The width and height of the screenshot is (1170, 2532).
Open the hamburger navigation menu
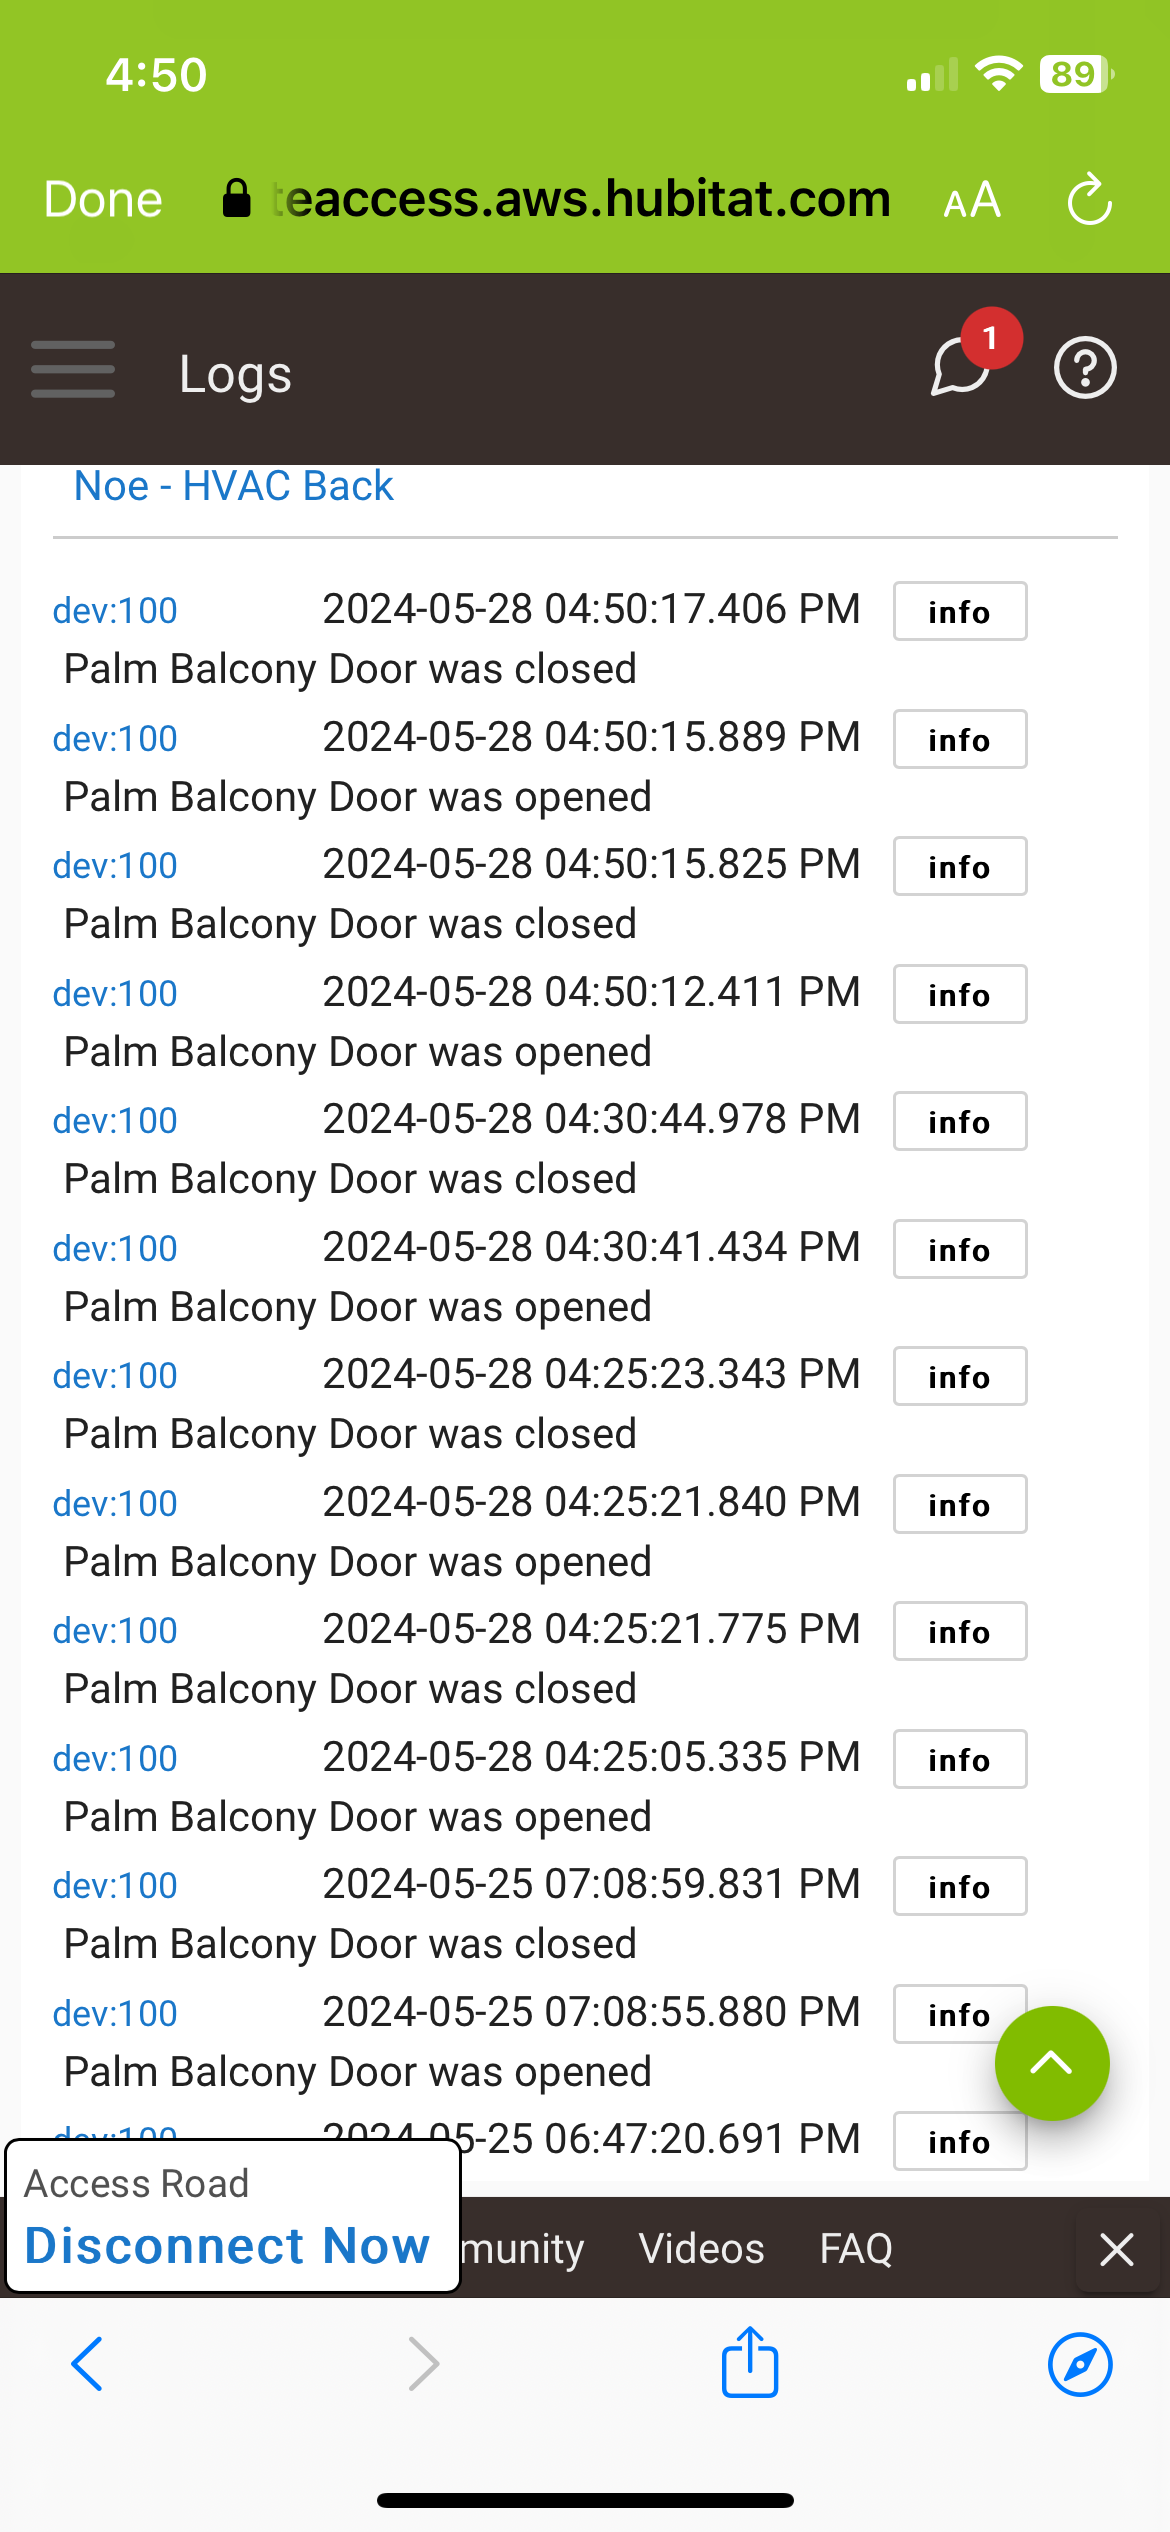[73, 369]
